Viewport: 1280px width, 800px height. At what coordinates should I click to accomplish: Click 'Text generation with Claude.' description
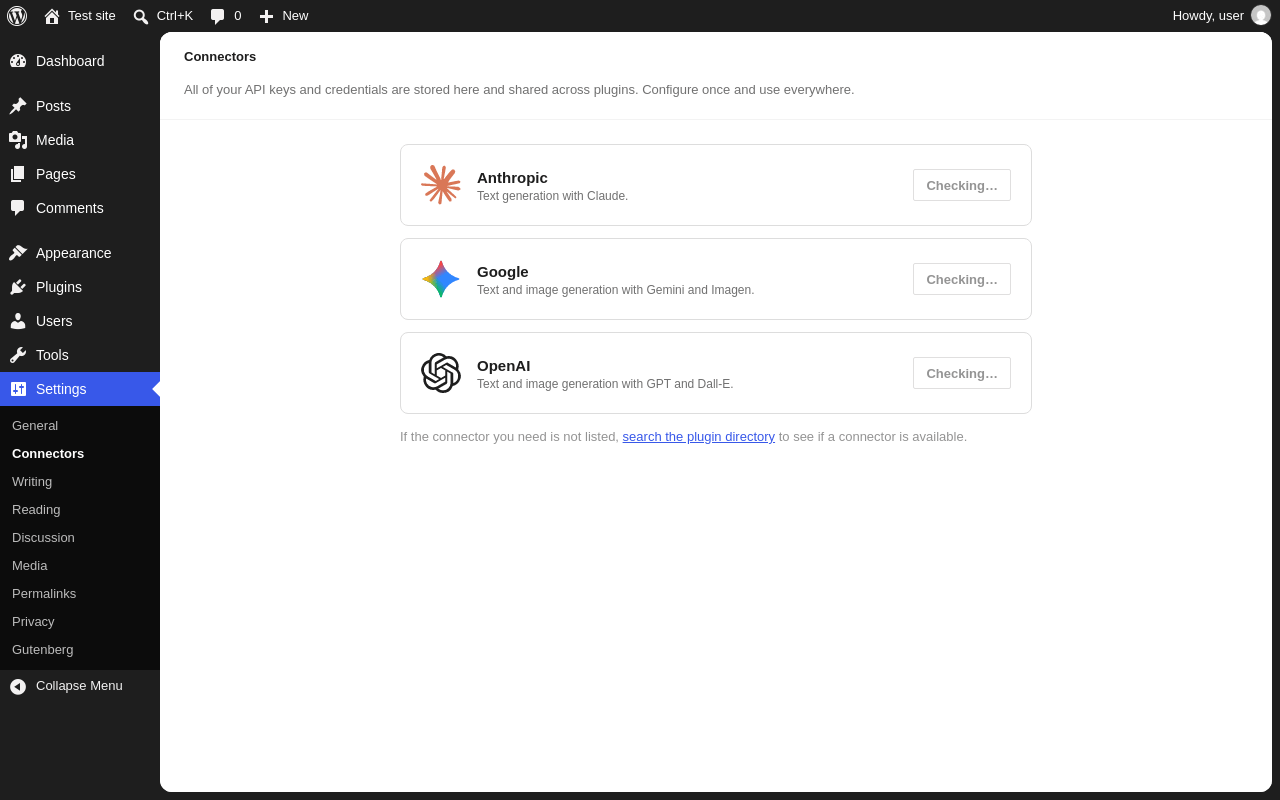pos(553,196)
